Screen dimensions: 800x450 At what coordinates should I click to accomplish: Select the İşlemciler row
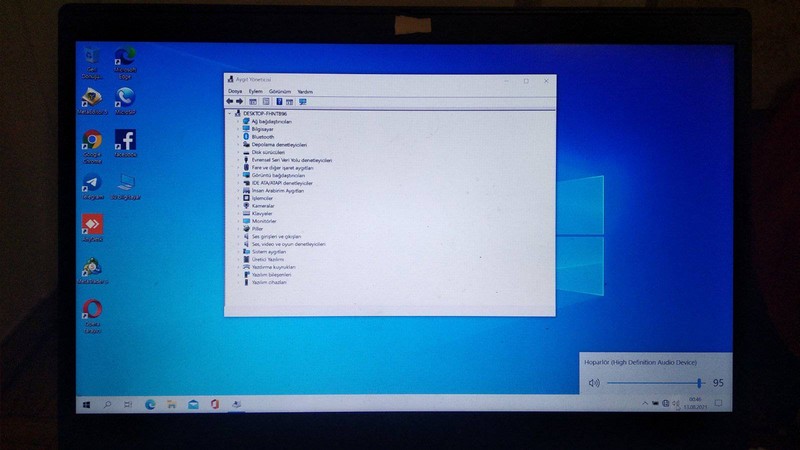[258, 198]
